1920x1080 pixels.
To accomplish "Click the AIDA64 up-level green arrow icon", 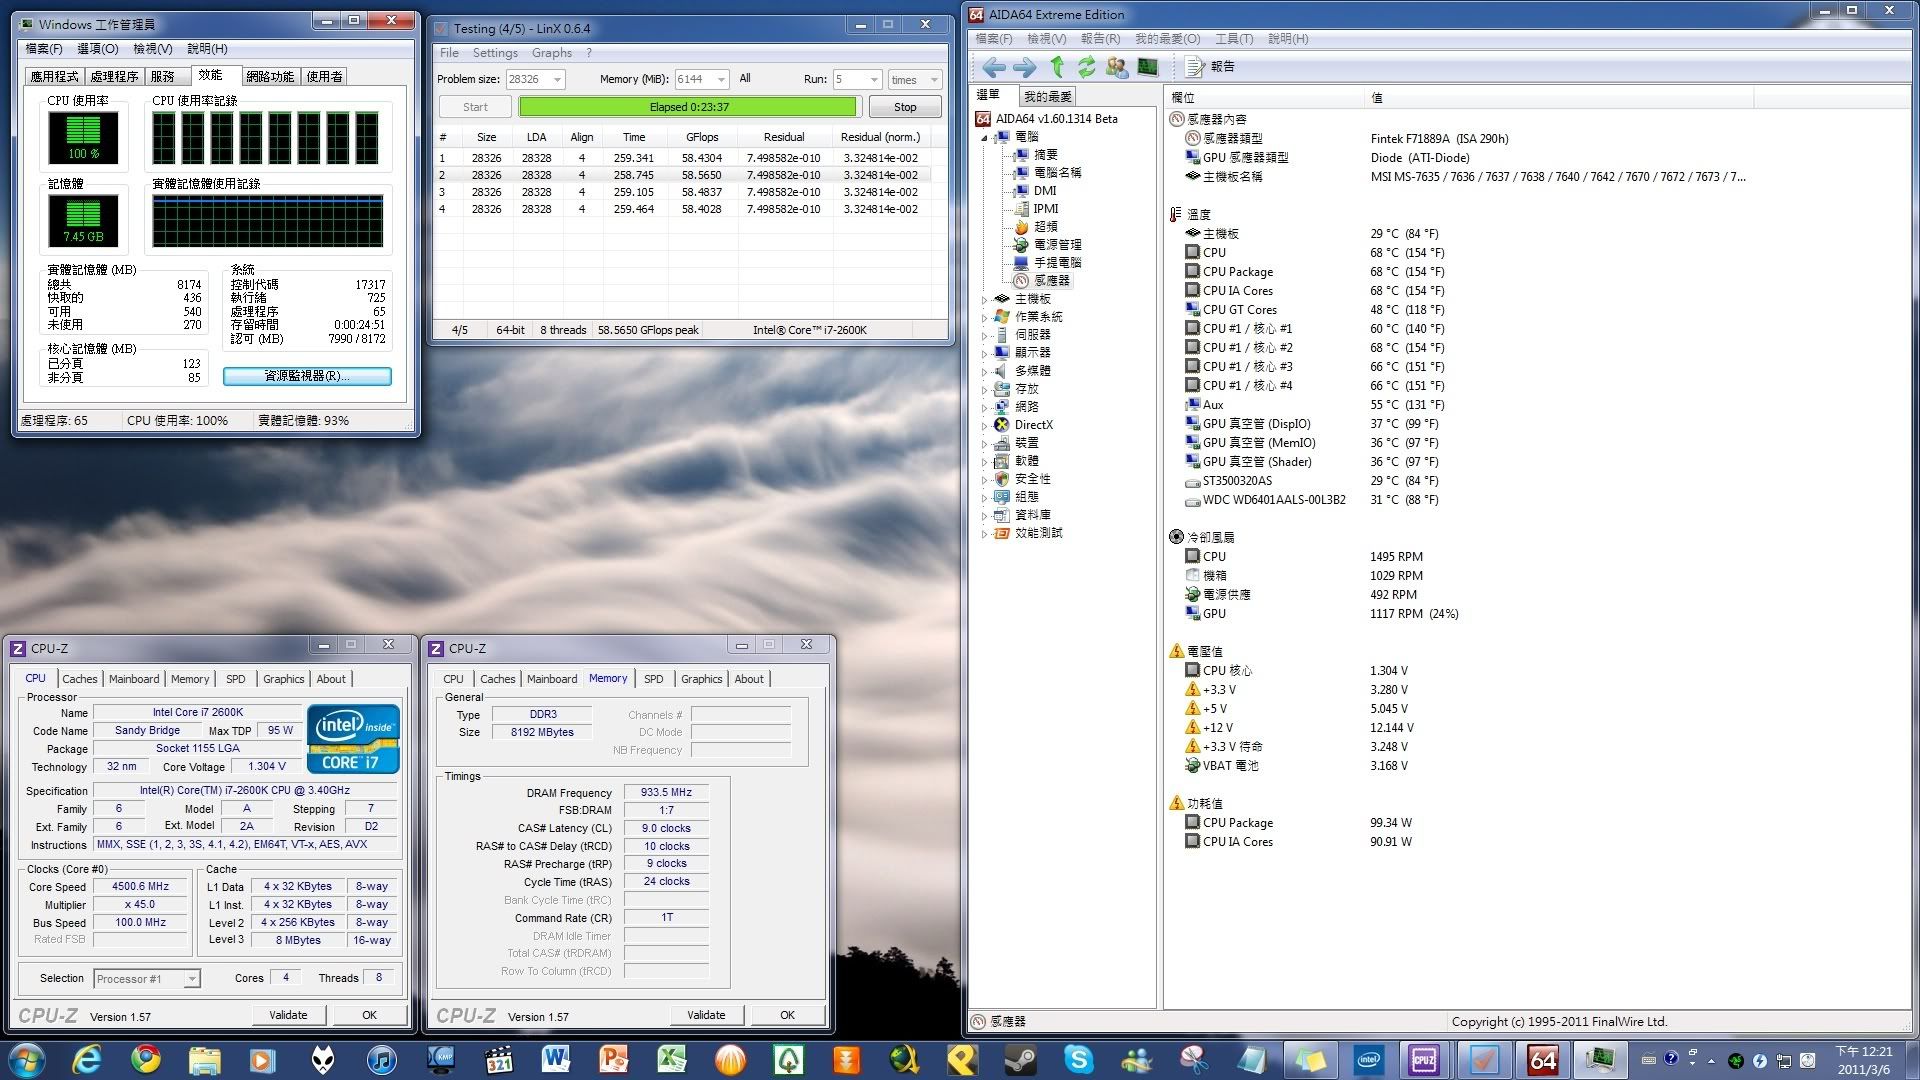I will pos(1056,67).
